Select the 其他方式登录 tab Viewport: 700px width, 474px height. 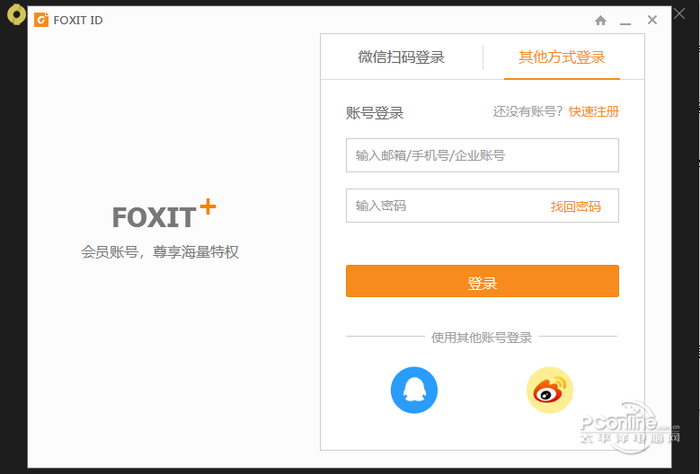(562, 57)
